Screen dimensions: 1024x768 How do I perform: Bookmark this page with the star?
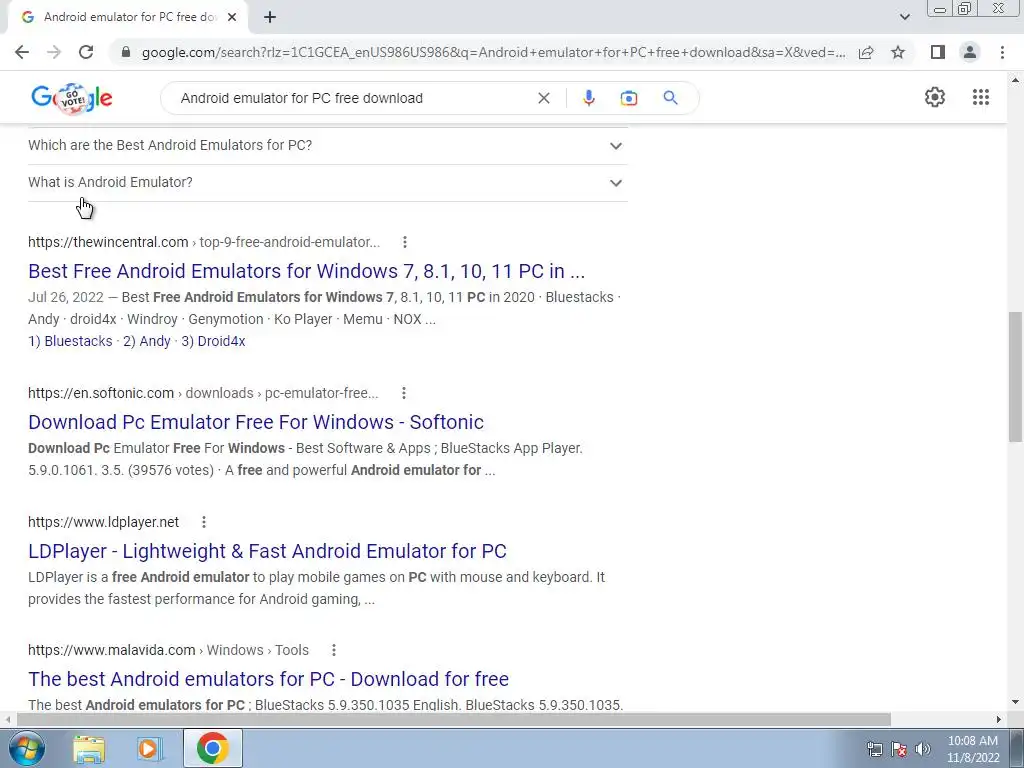click(x=898, y=52)
